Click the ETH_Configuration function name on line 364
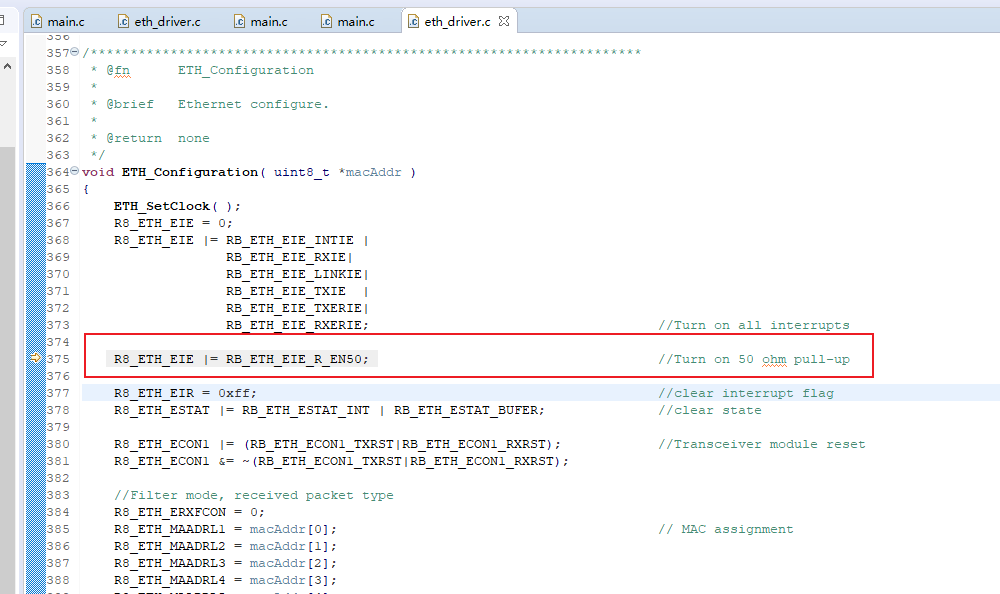The image size is (1000, 594). [x=190, y=172]
